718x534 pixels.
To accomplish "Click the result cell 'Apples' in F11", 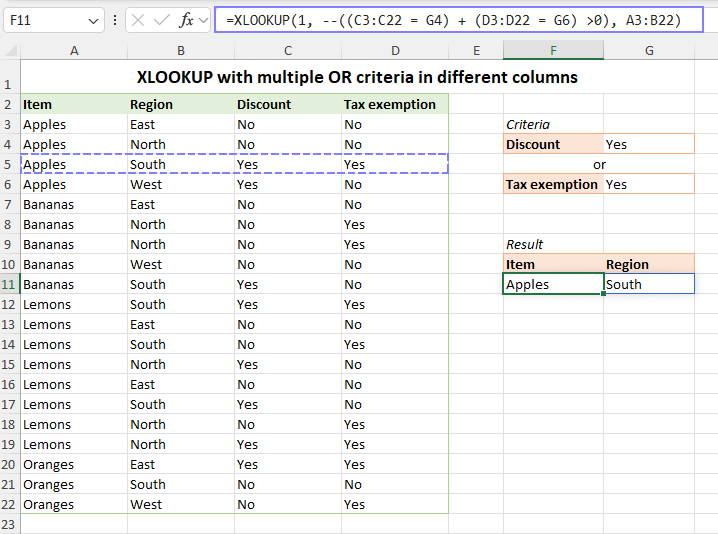I will 553,284.
